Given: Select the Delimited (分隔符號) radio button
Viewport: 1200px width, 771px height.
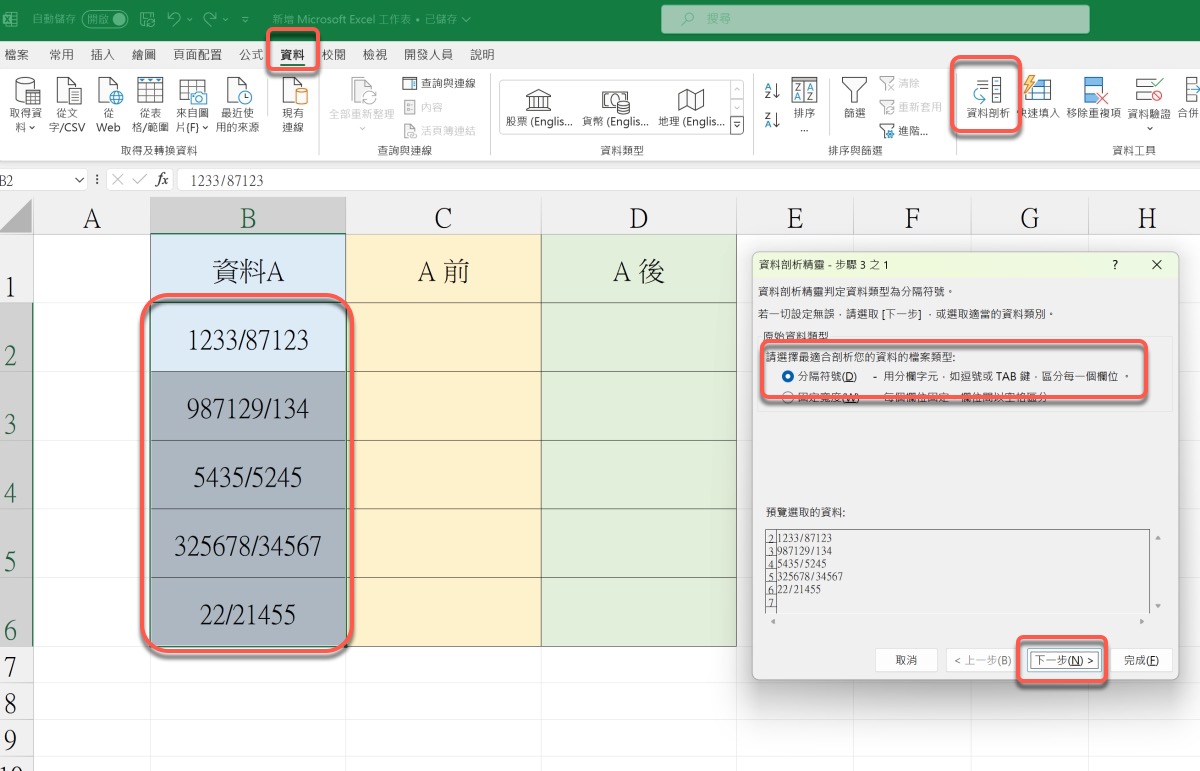Looking at the screenshot, I should (788, 376).
